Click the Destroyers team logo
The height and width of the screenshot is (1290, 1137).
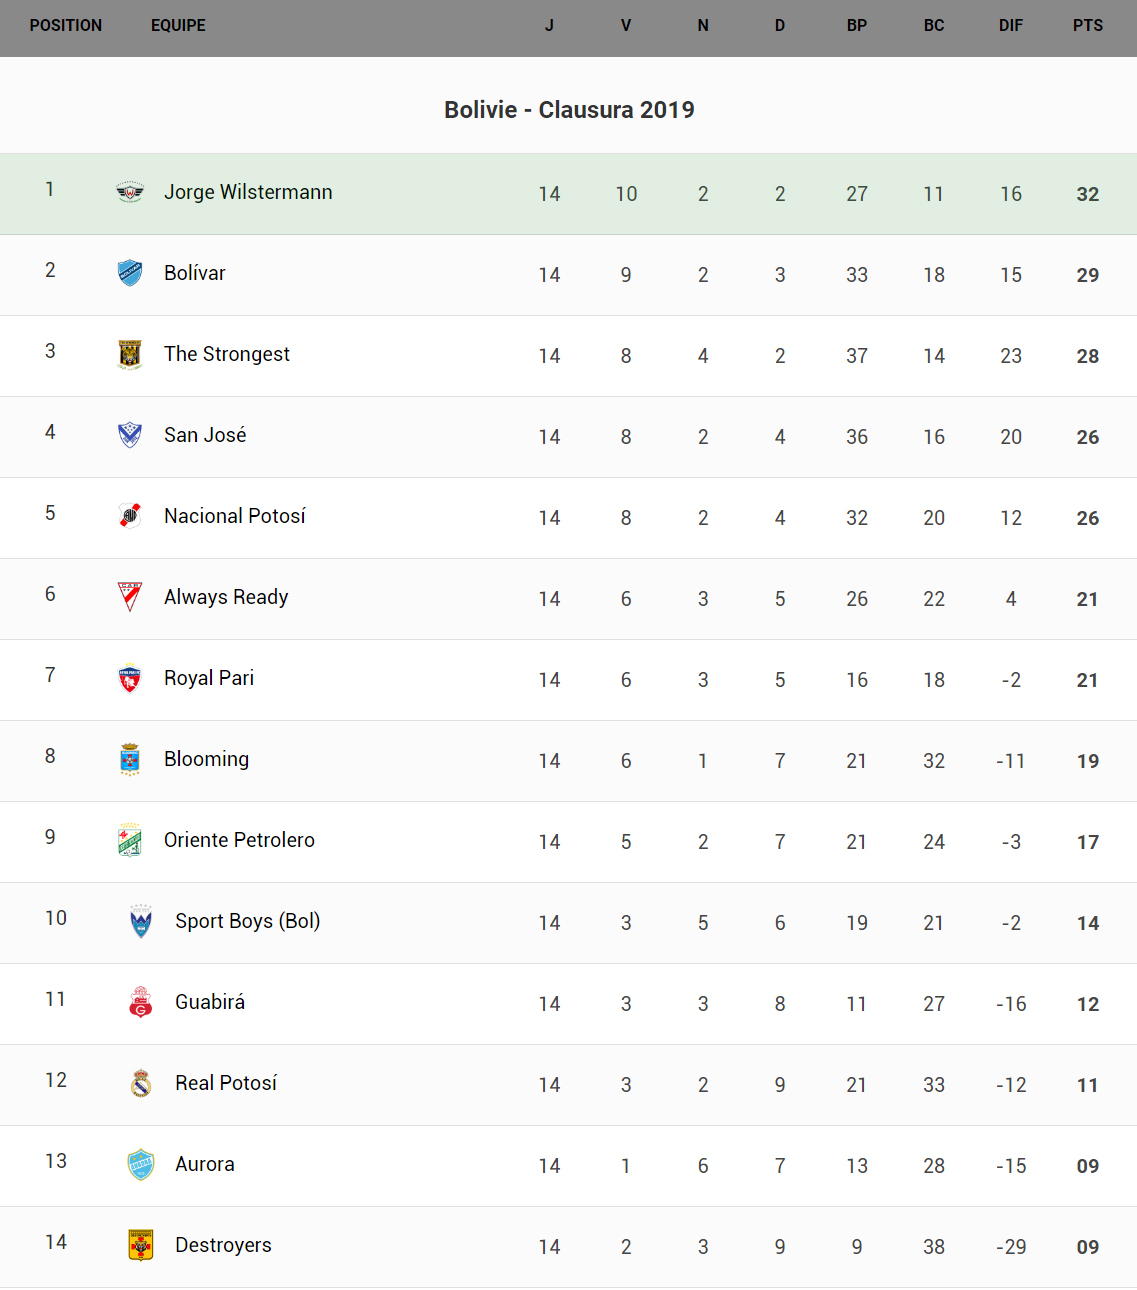pyautogui.click(x=141, y=1245)
